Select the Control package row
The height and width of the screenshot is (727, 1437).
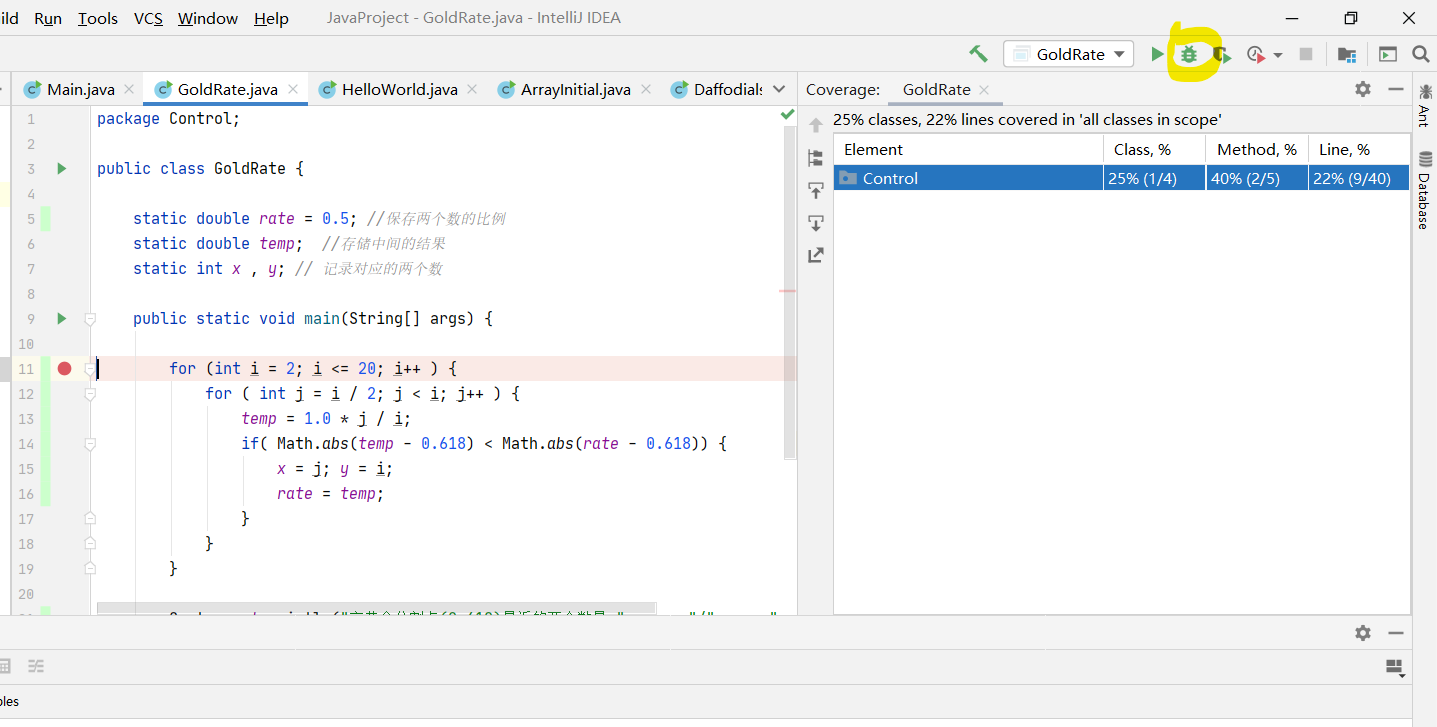(x=1121, y=178)
